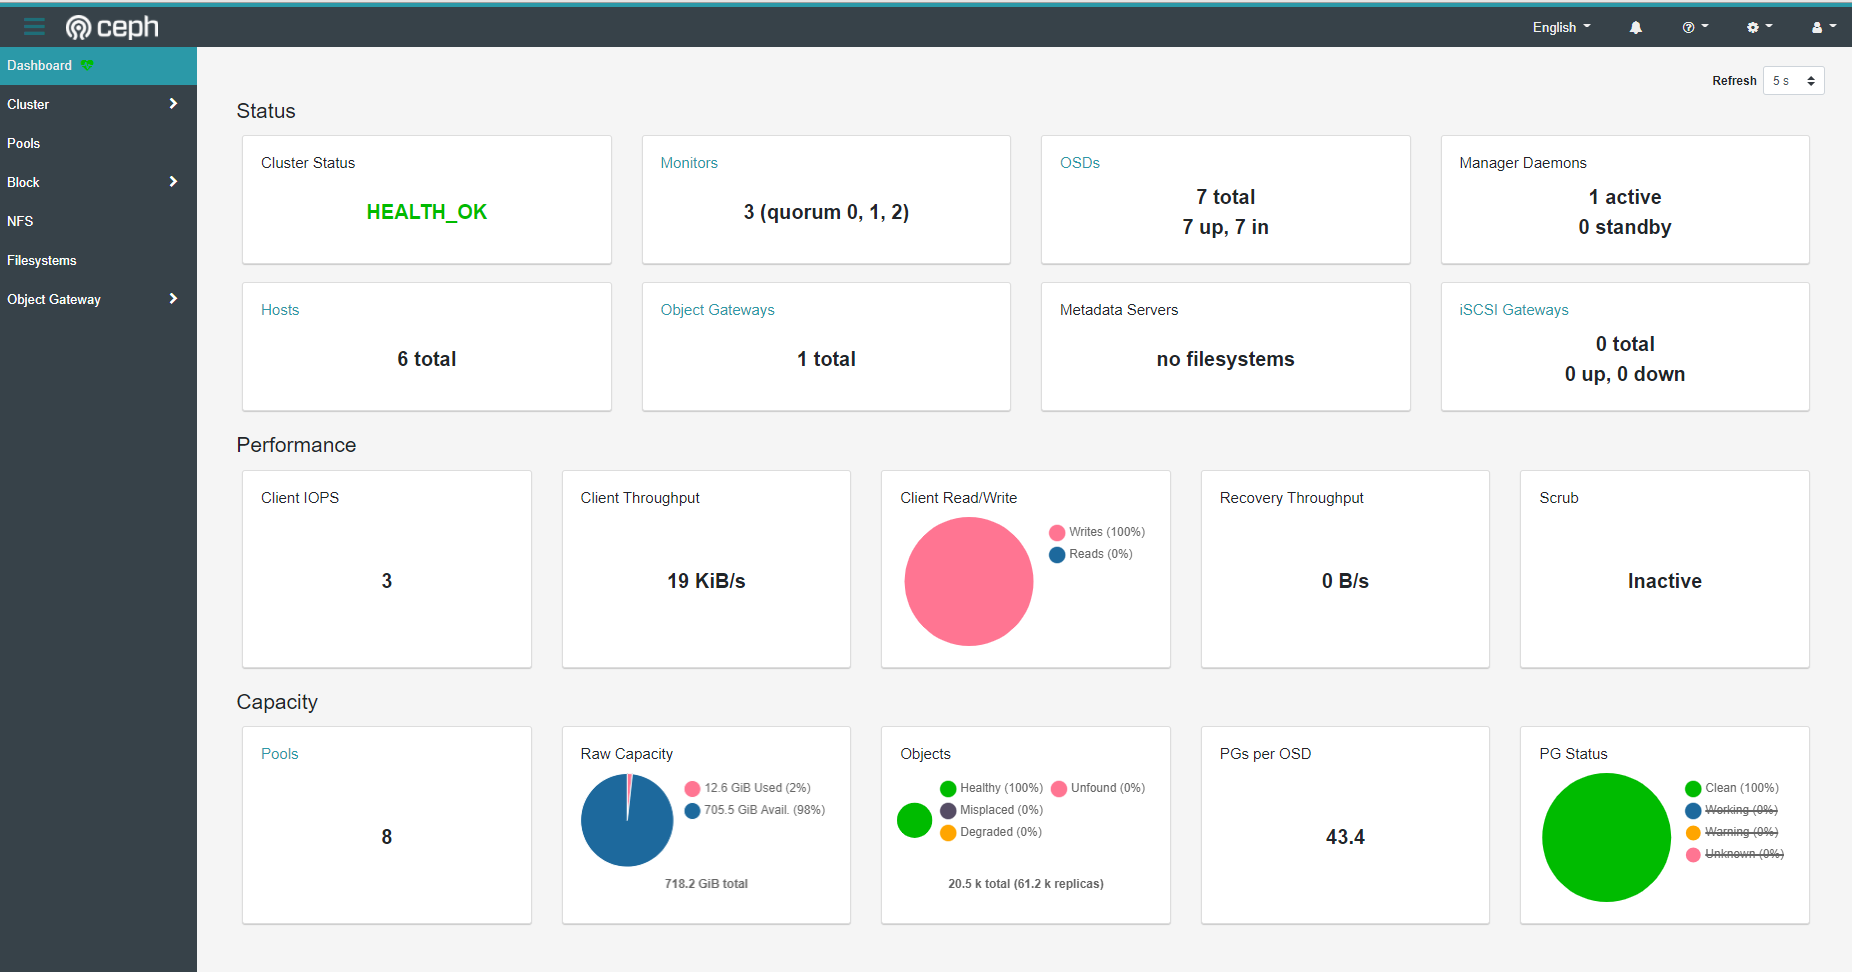Toggle the 12.6 GiB Used legend entry

(x=748, y=788)
